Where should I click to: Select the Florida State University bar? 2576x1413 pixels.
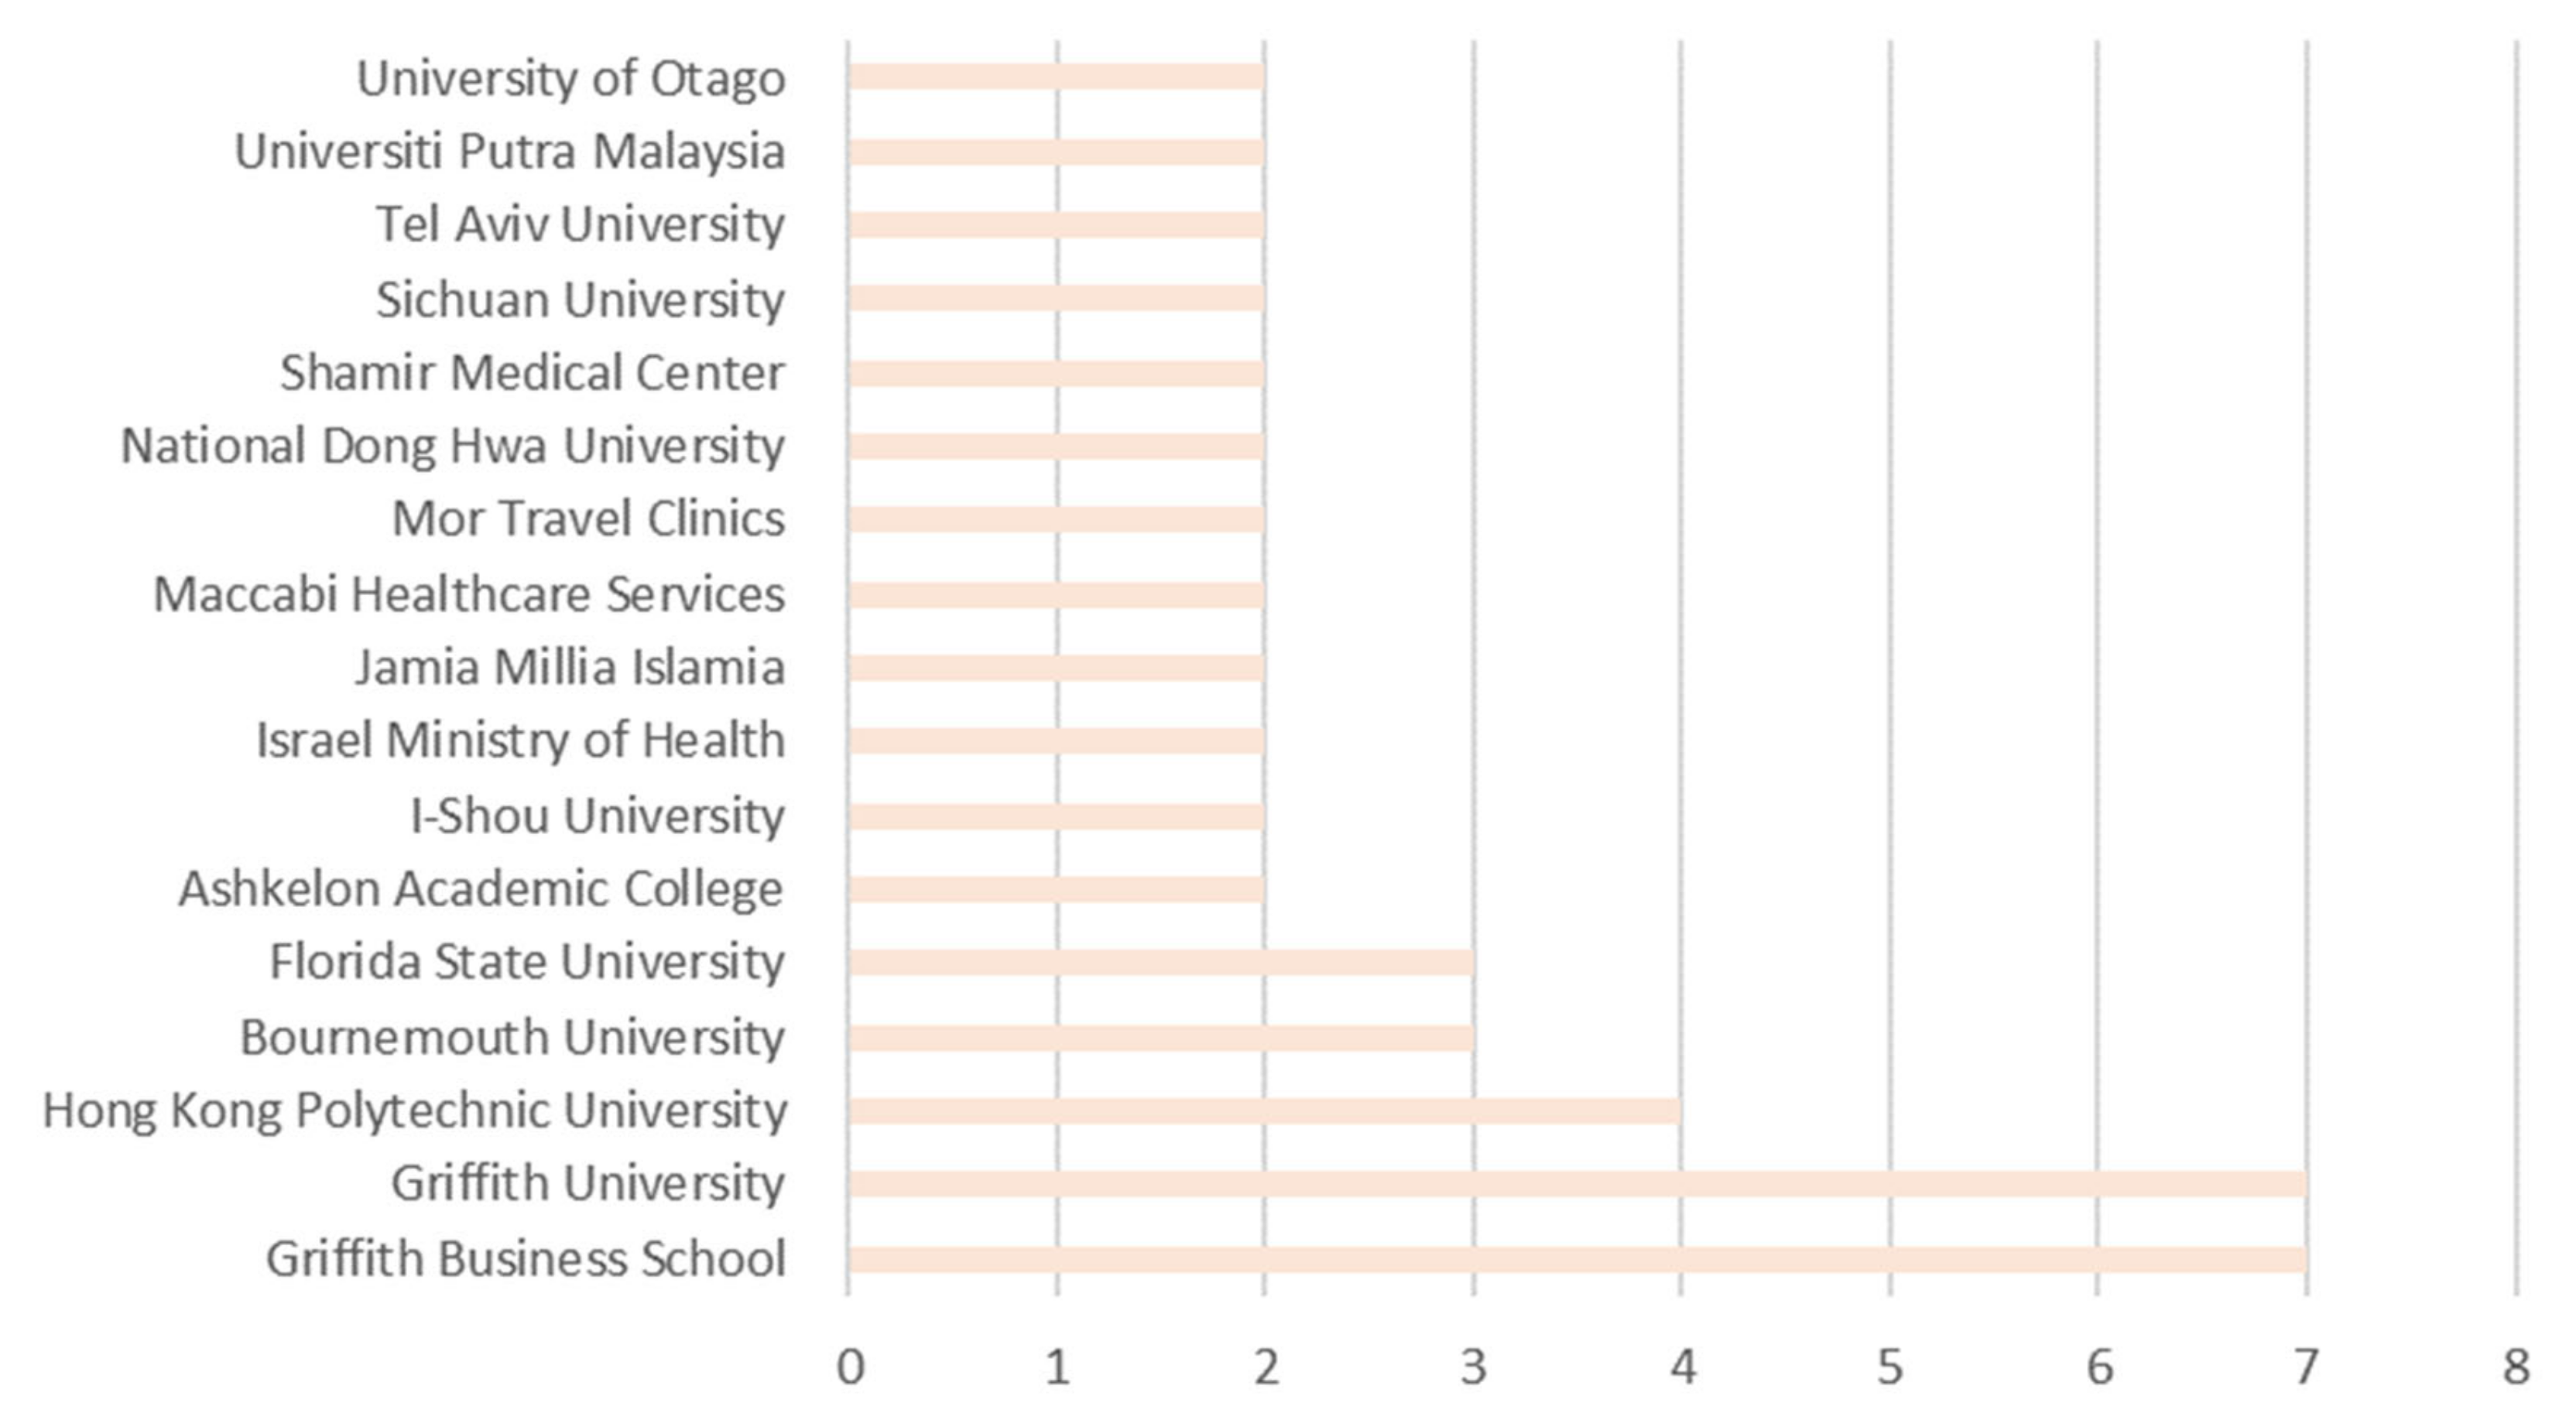tap(1160, 962)
